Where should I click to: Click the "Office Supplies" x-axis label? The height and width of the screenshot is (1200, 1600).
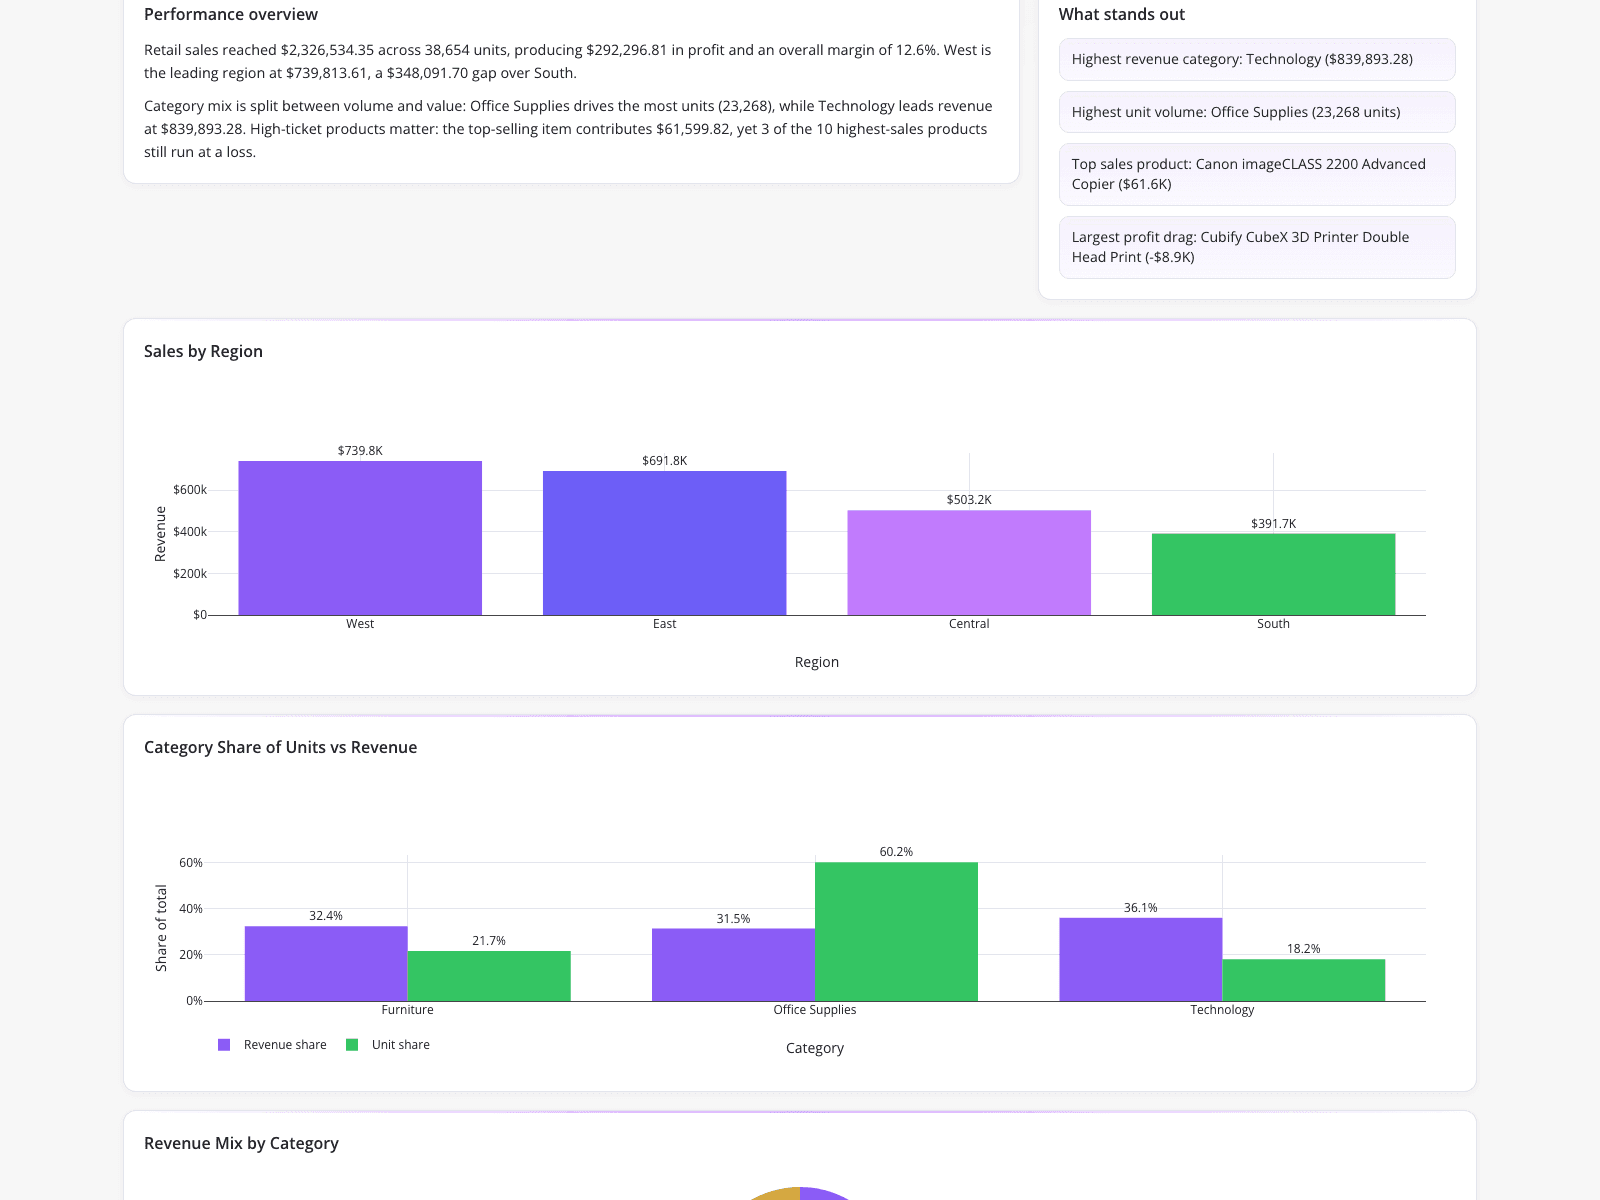815,1010
